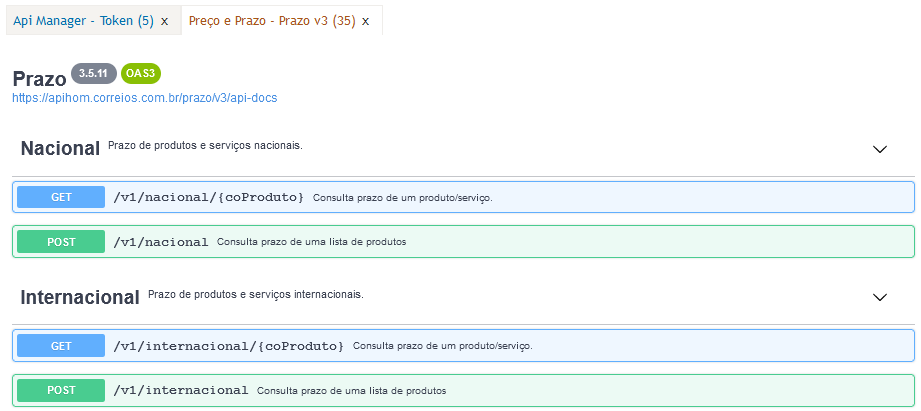This screenshot has height=411, width=921.
Task: Click the /v1/nacional path in the POST row
Action: pyautogui.click(x=160, y=241)
